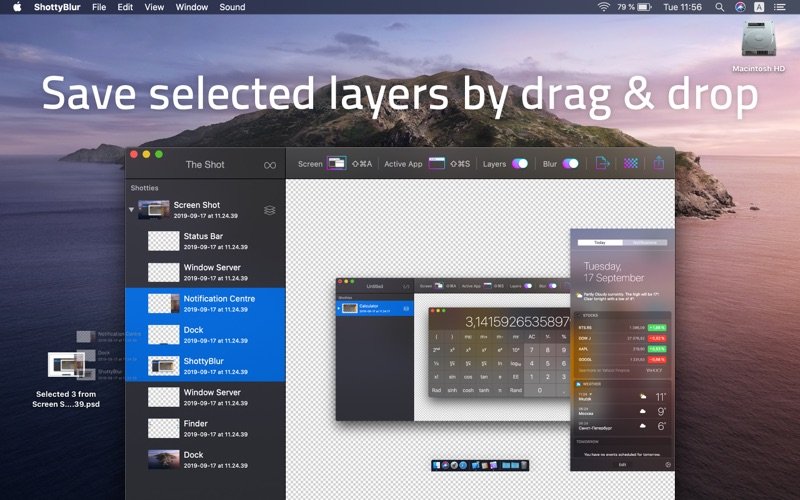
Task: Toggle the Blur switch off
Action: tap(570, 163)
